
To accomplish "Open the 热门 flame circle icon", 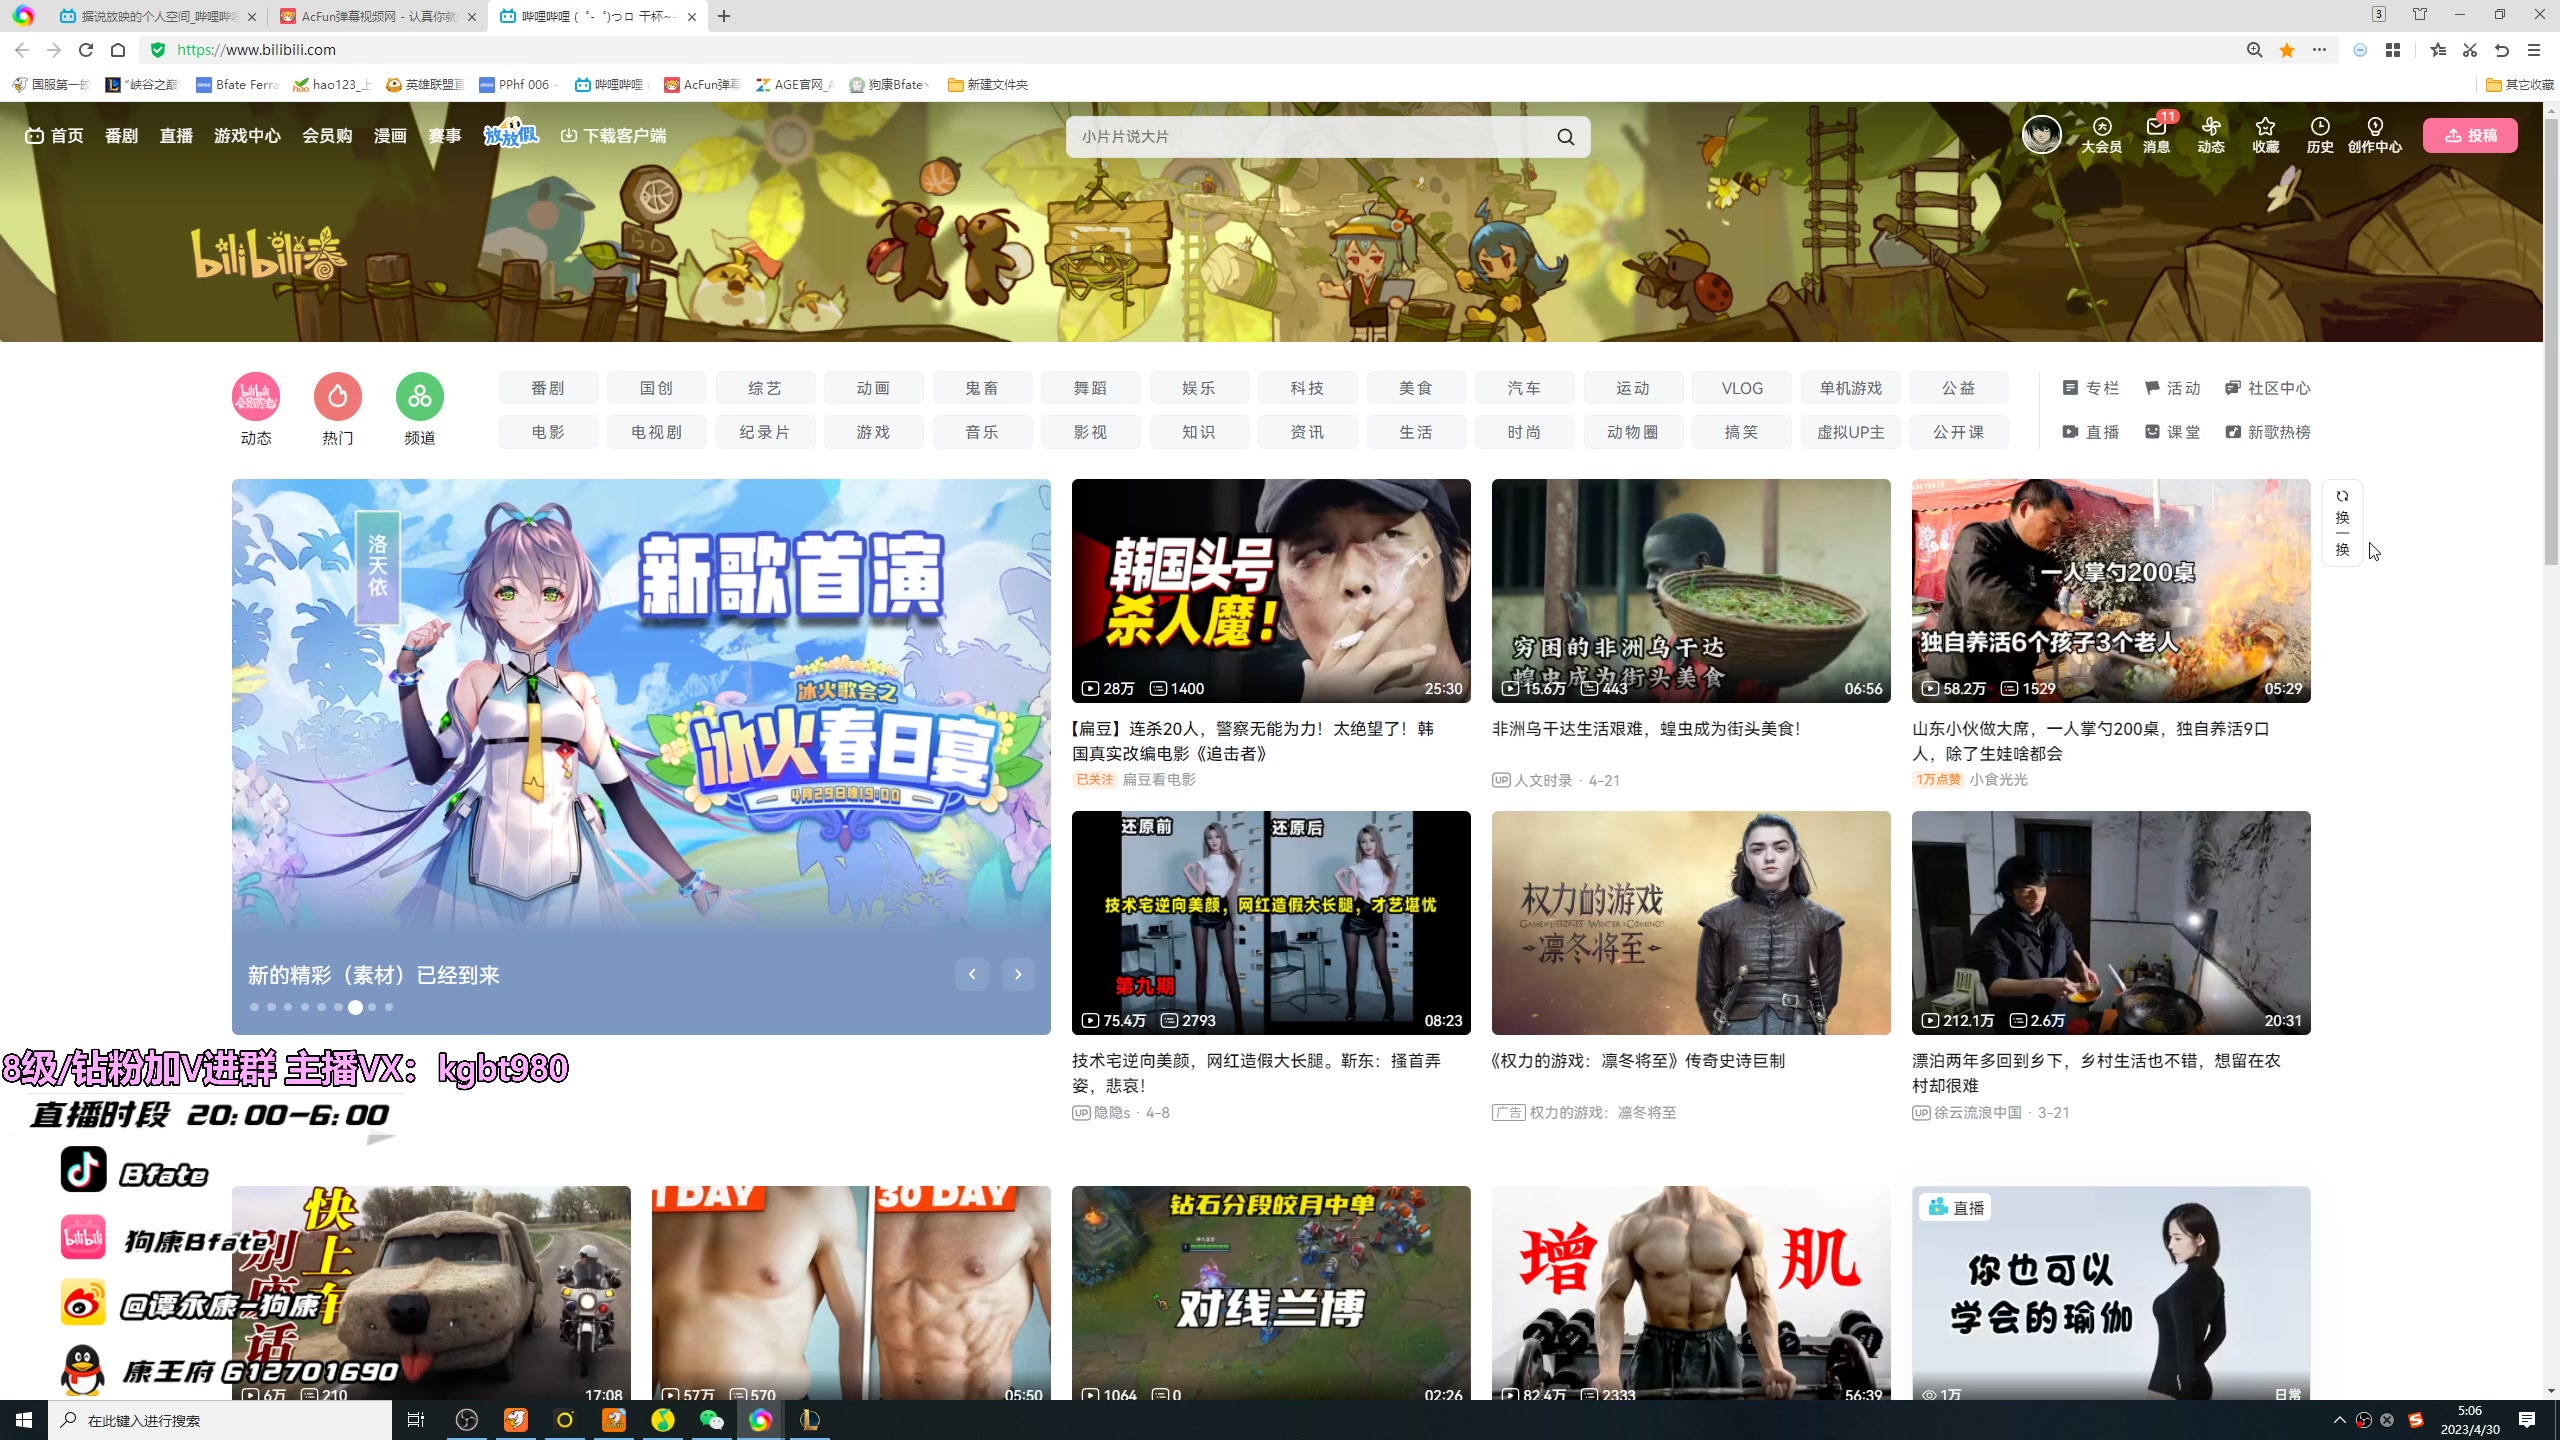I will tap(338, 397).
